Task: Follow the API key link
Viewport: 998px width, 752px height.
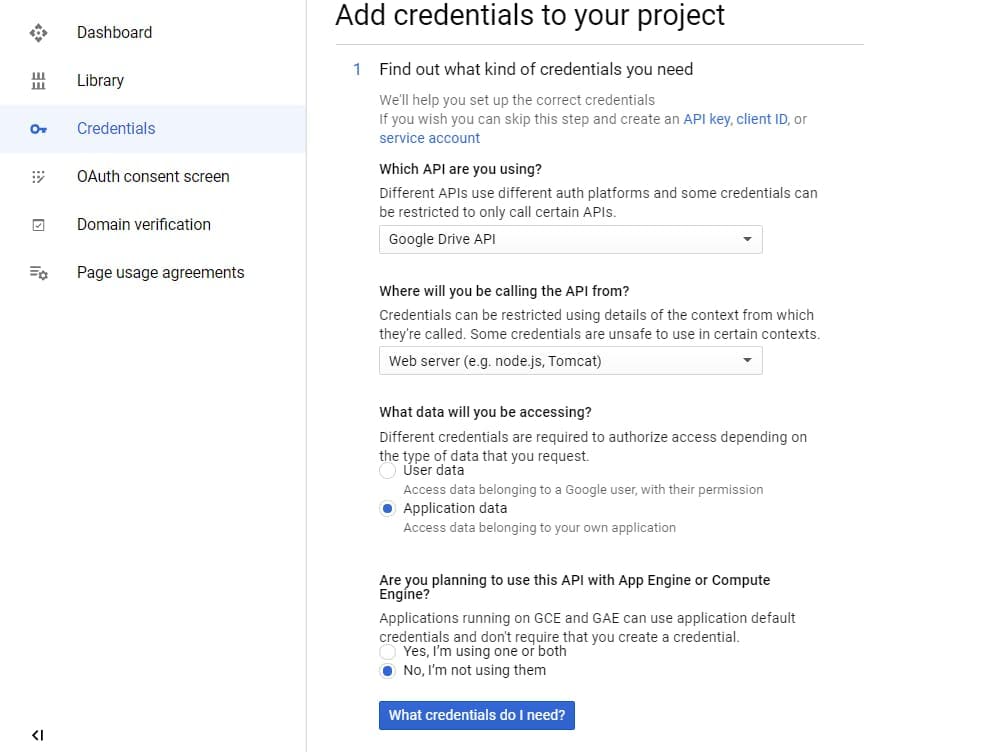Action: coord(706,119)
